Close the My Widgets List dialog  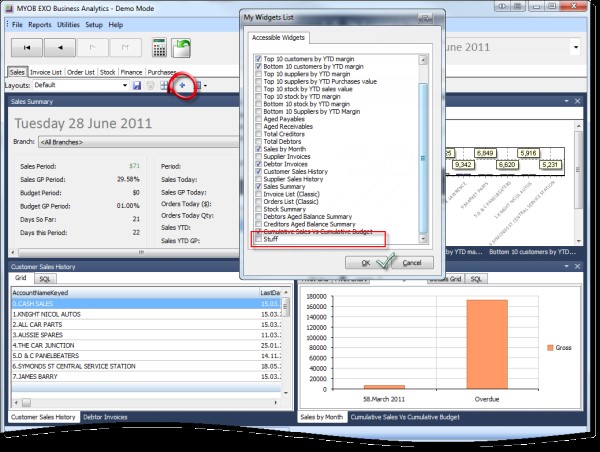pyautogui.click(x=425, y=18)
